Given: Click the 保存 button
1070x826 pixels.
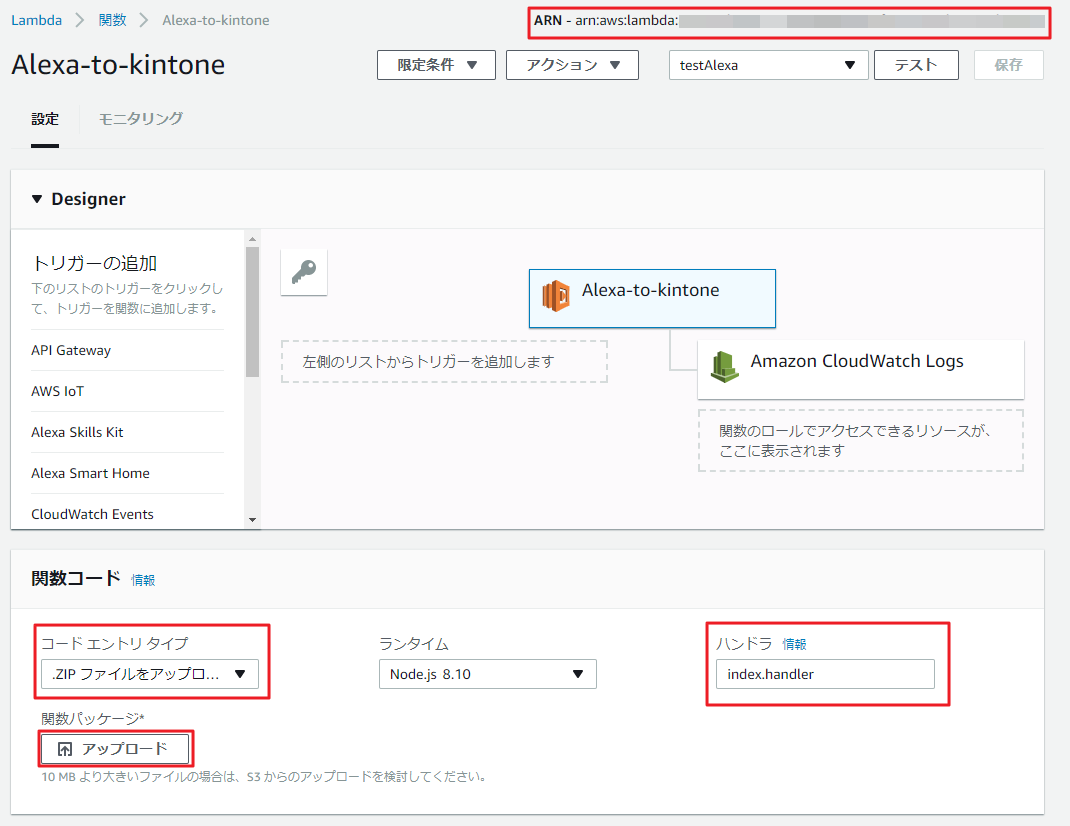Looking at the screenshot, I should 1009,65.
